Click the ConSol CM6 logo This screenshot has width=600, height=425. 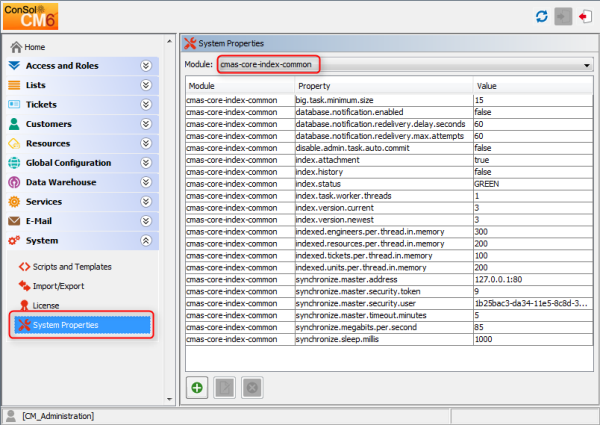(31, 16)
